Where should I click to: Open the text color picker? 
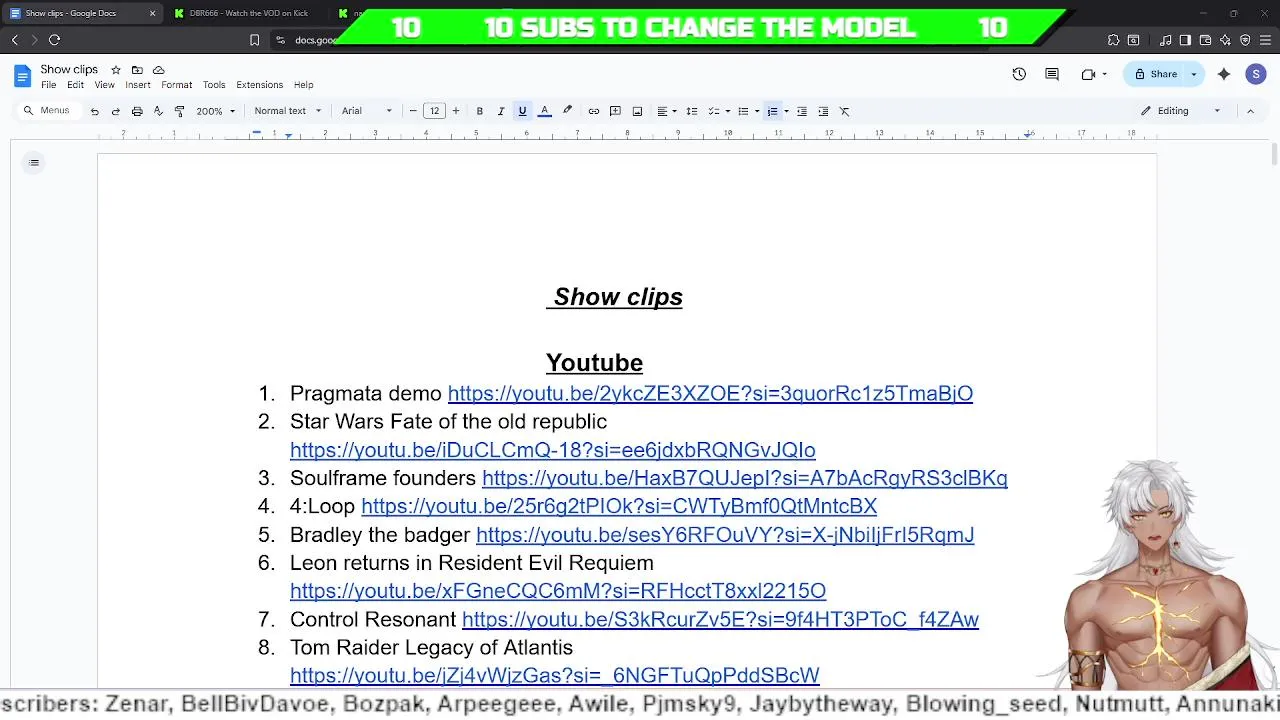pyautogui.click(x=545, y=111)
